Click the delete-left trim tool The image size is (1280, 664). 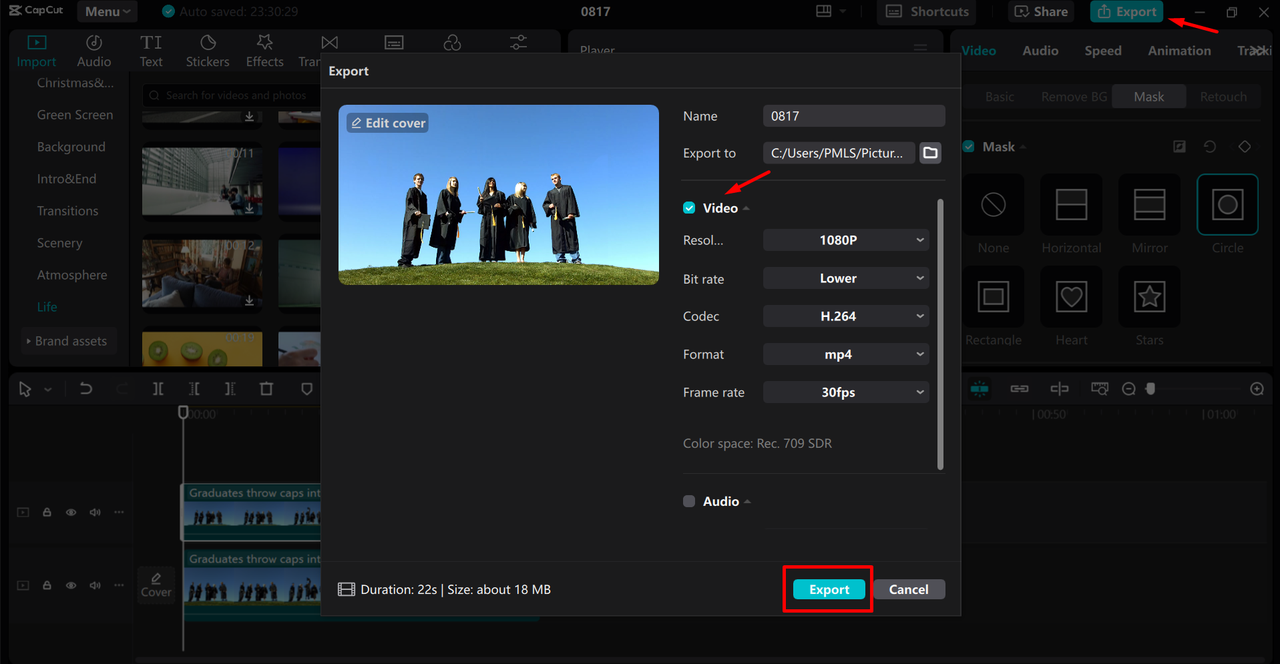tap(194, 389)
